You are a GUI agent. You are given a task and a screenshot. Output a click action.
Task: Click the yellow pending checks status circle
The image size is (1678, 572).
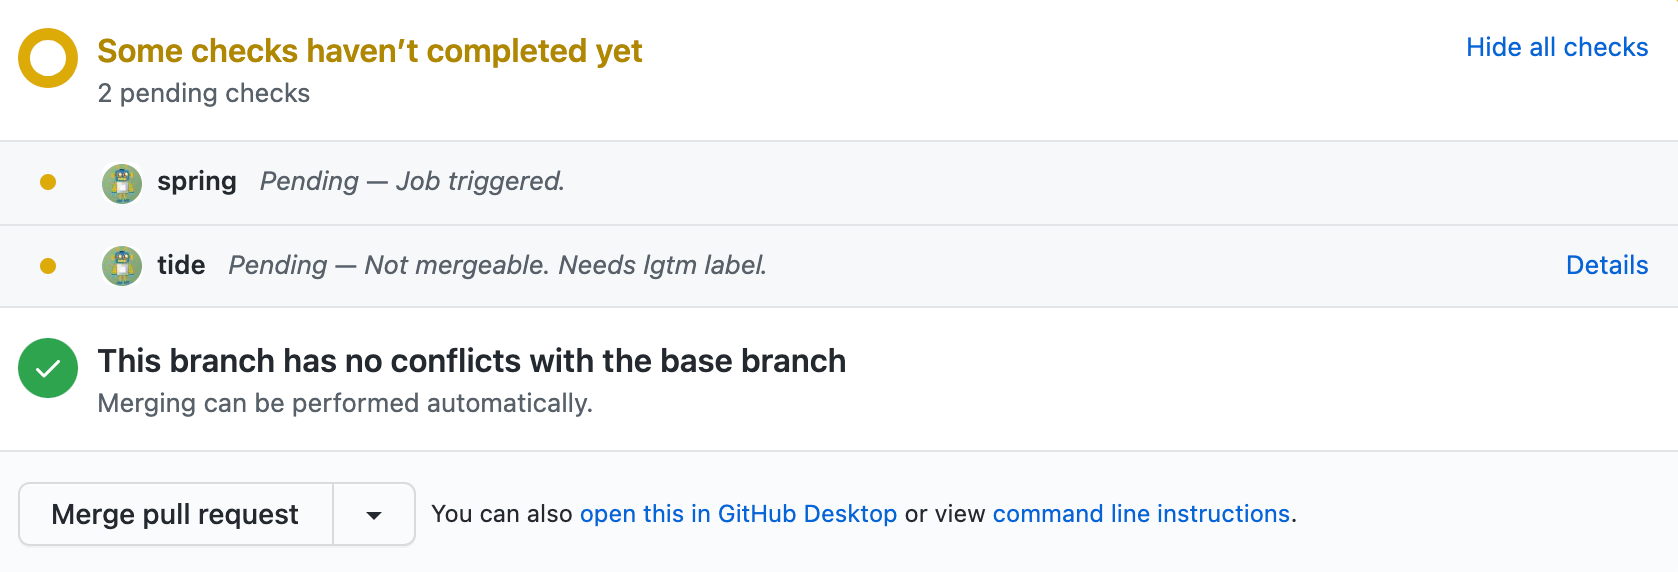(x=48, y=58)
